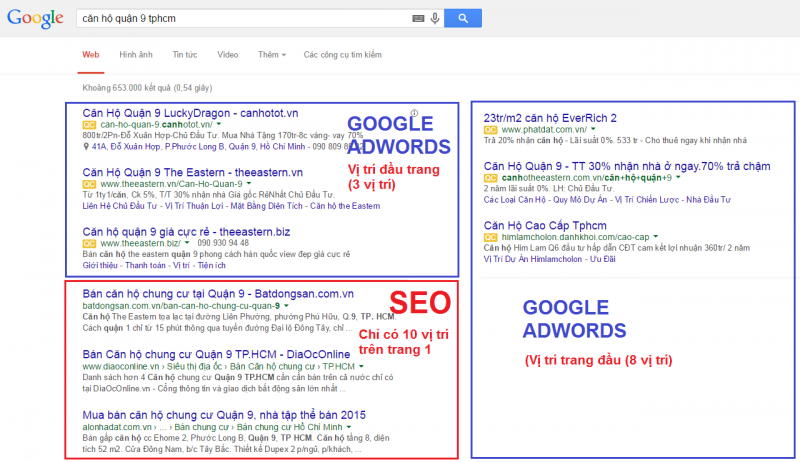
Task: Click QC badge beside himlamcholon.danhkhoi.com/cao-cap
Action: click(490, 237)
